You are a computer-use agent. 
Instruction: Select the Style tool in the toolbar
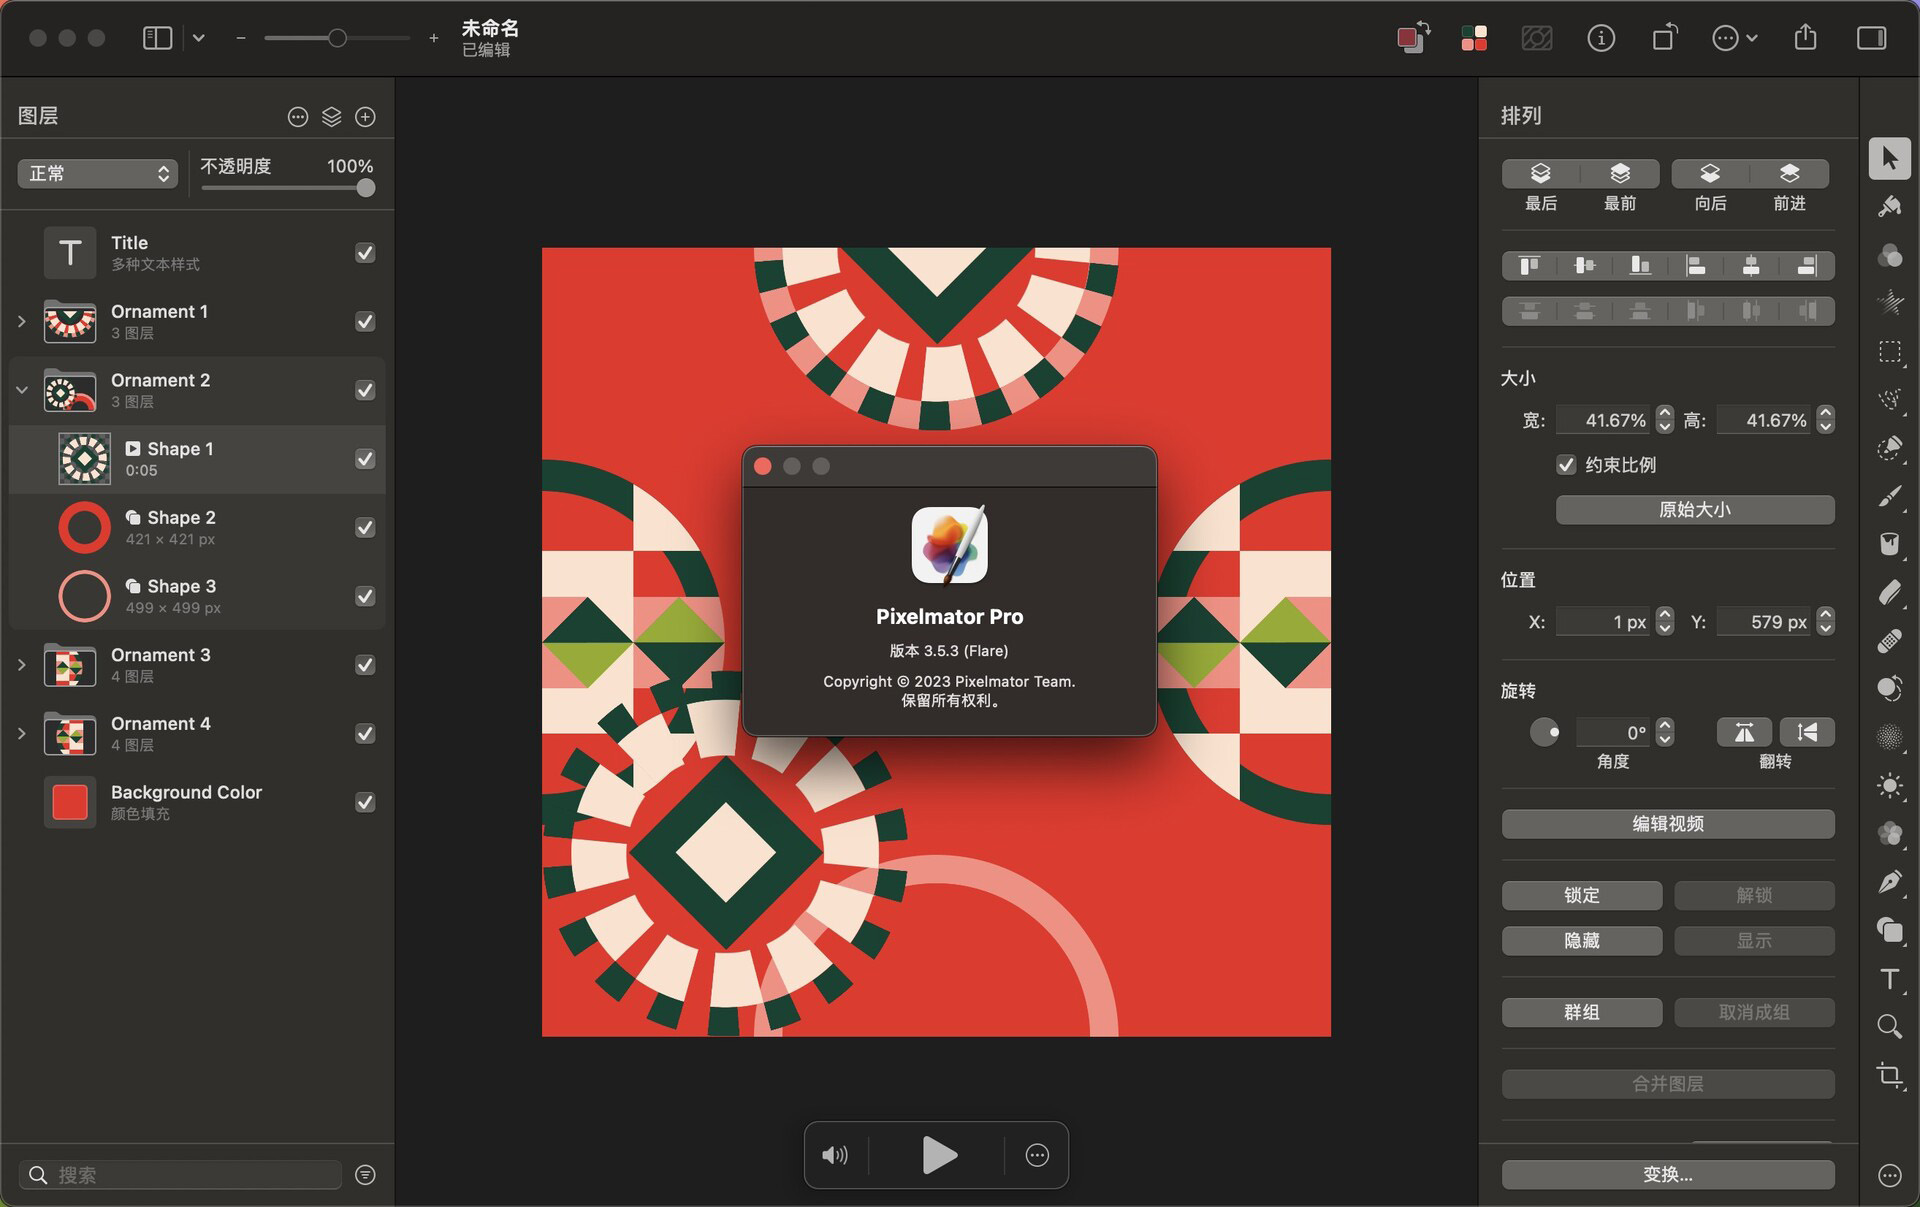click(x=1889, y=207)
